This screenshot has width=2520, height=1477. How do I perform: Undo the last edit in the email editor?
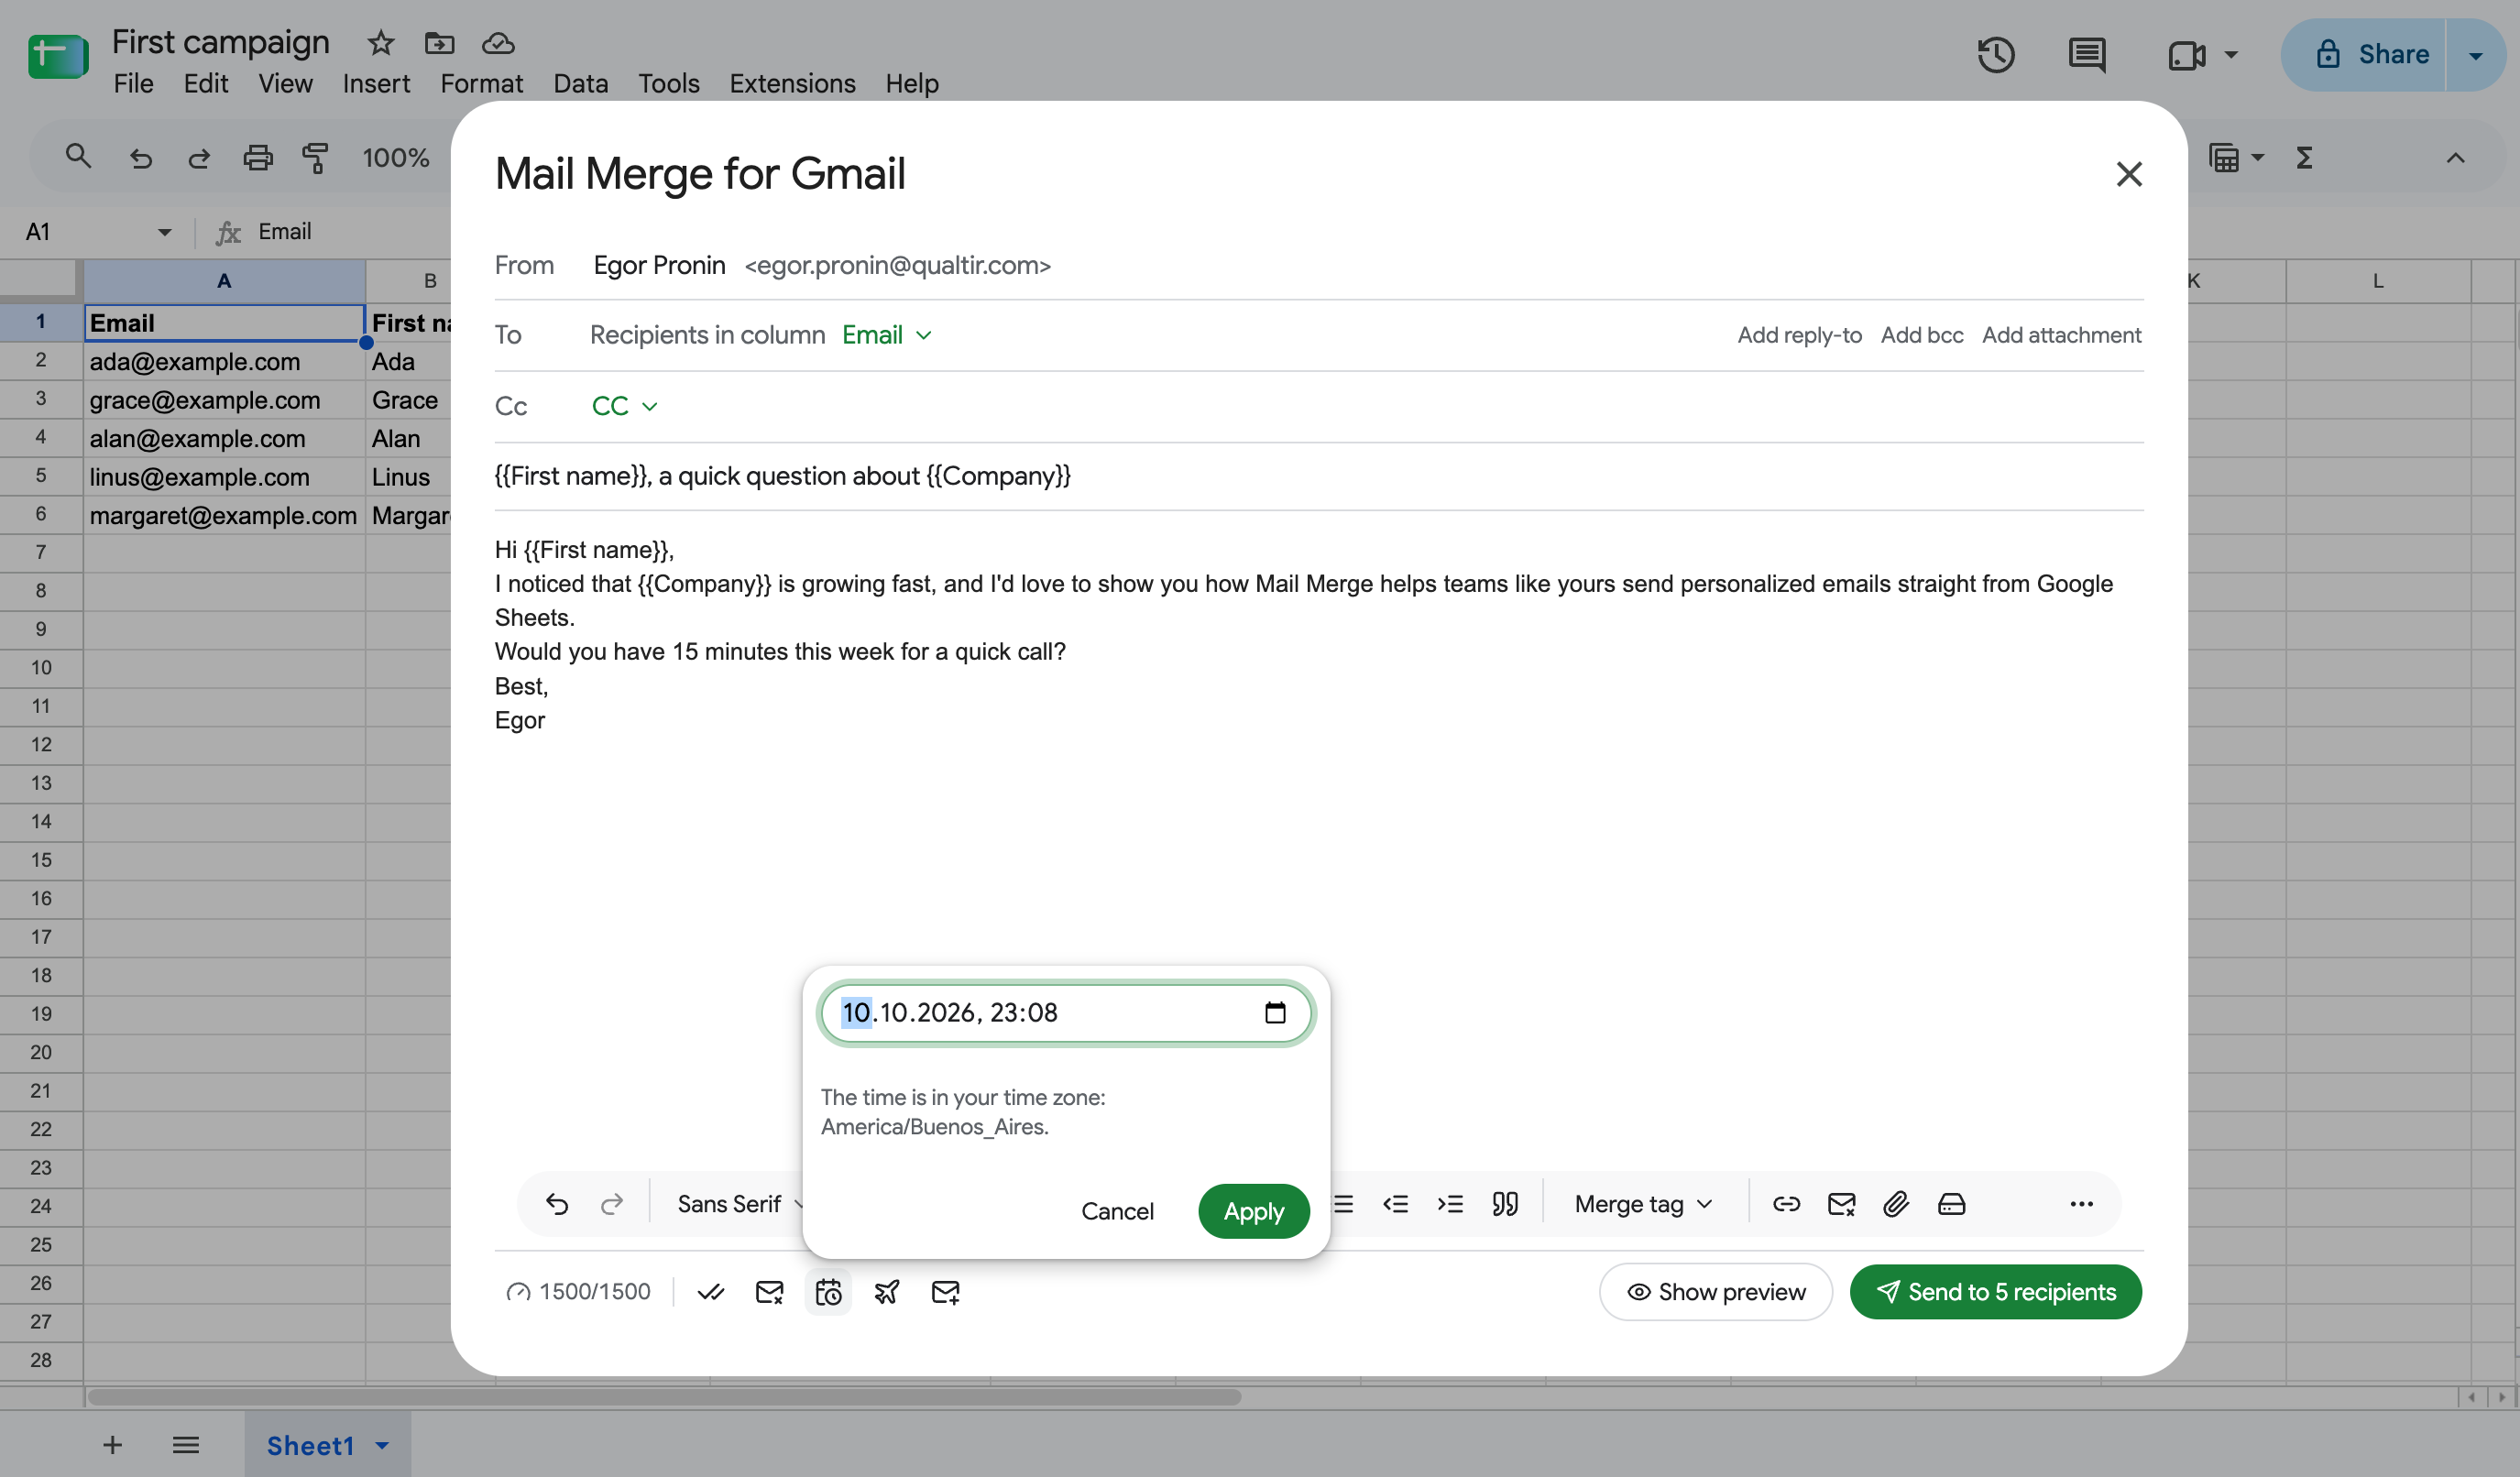point(557,1204)
